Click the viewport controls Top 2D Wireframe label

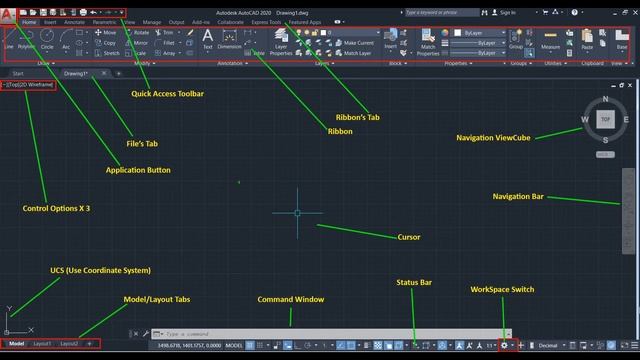coord(29,85)
